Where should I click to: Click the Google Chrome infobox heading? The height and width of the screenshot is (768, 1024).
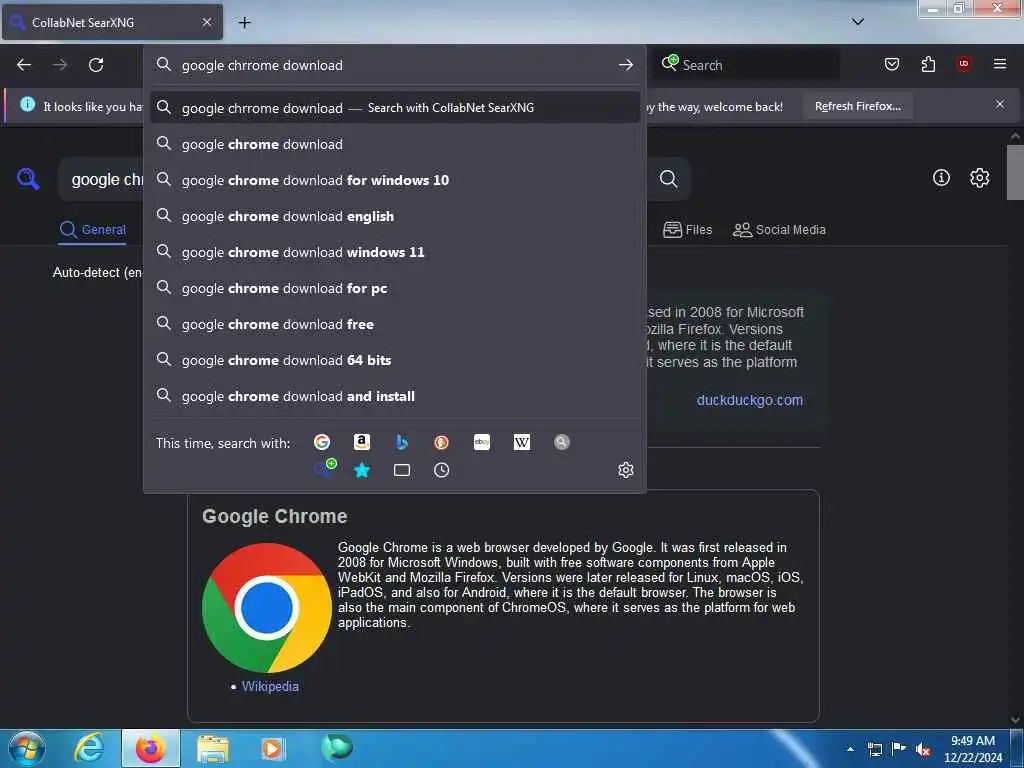coord(274,516)
